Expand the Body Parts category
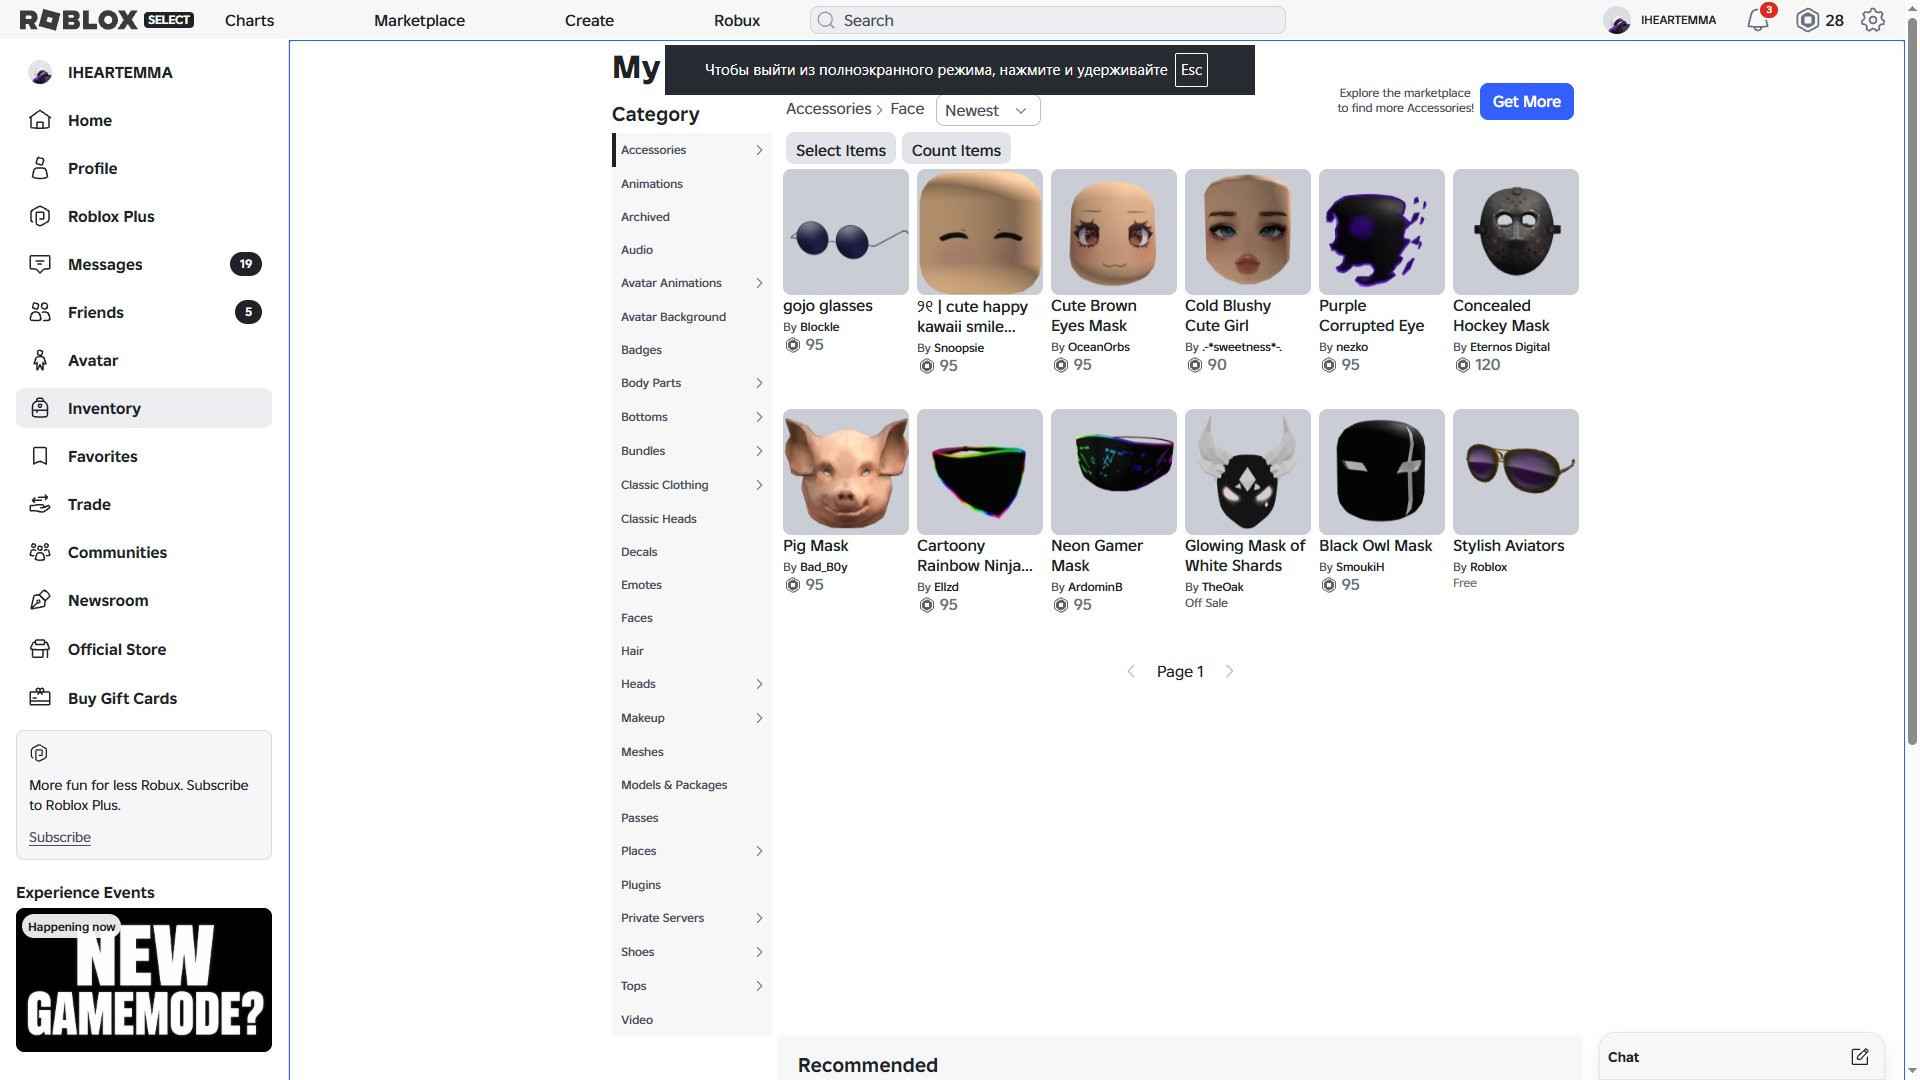1920x1080 pixels. coord(759,383)
